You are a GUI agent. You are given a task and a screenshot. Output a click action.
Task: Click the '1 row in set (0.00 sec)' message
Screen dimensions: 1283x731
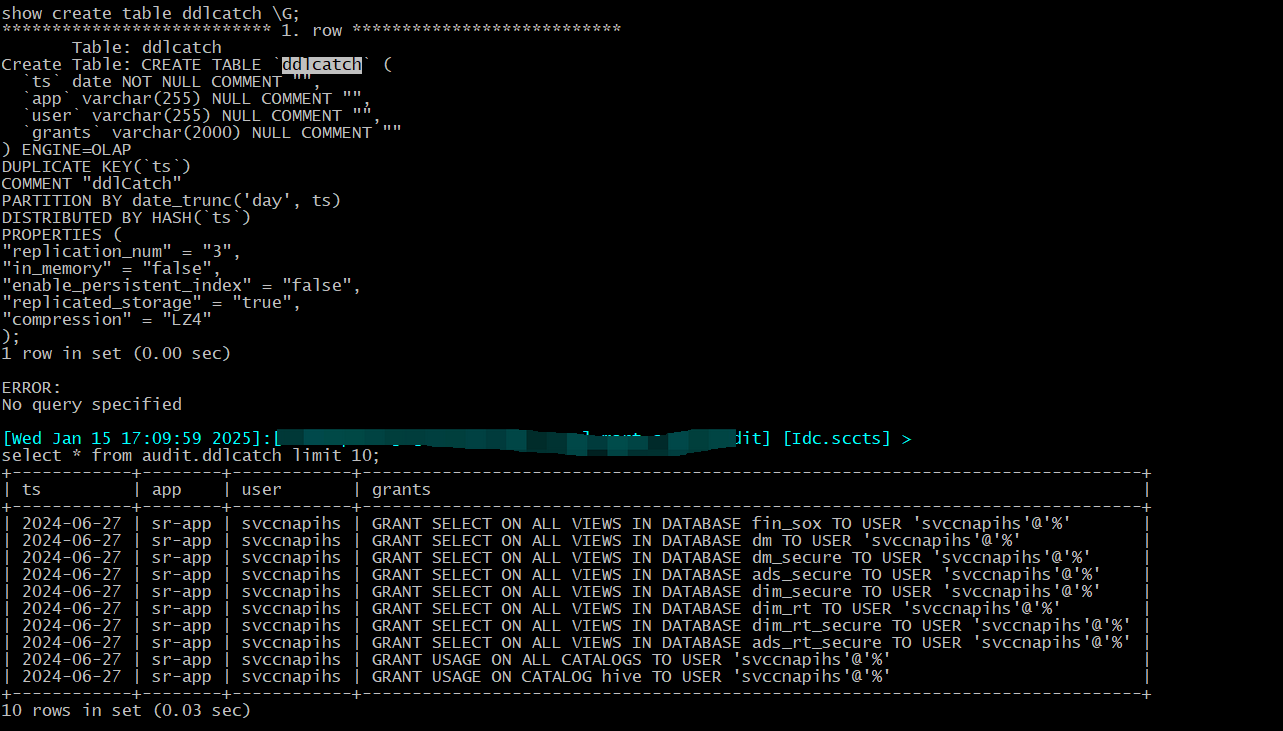[116, 353]
